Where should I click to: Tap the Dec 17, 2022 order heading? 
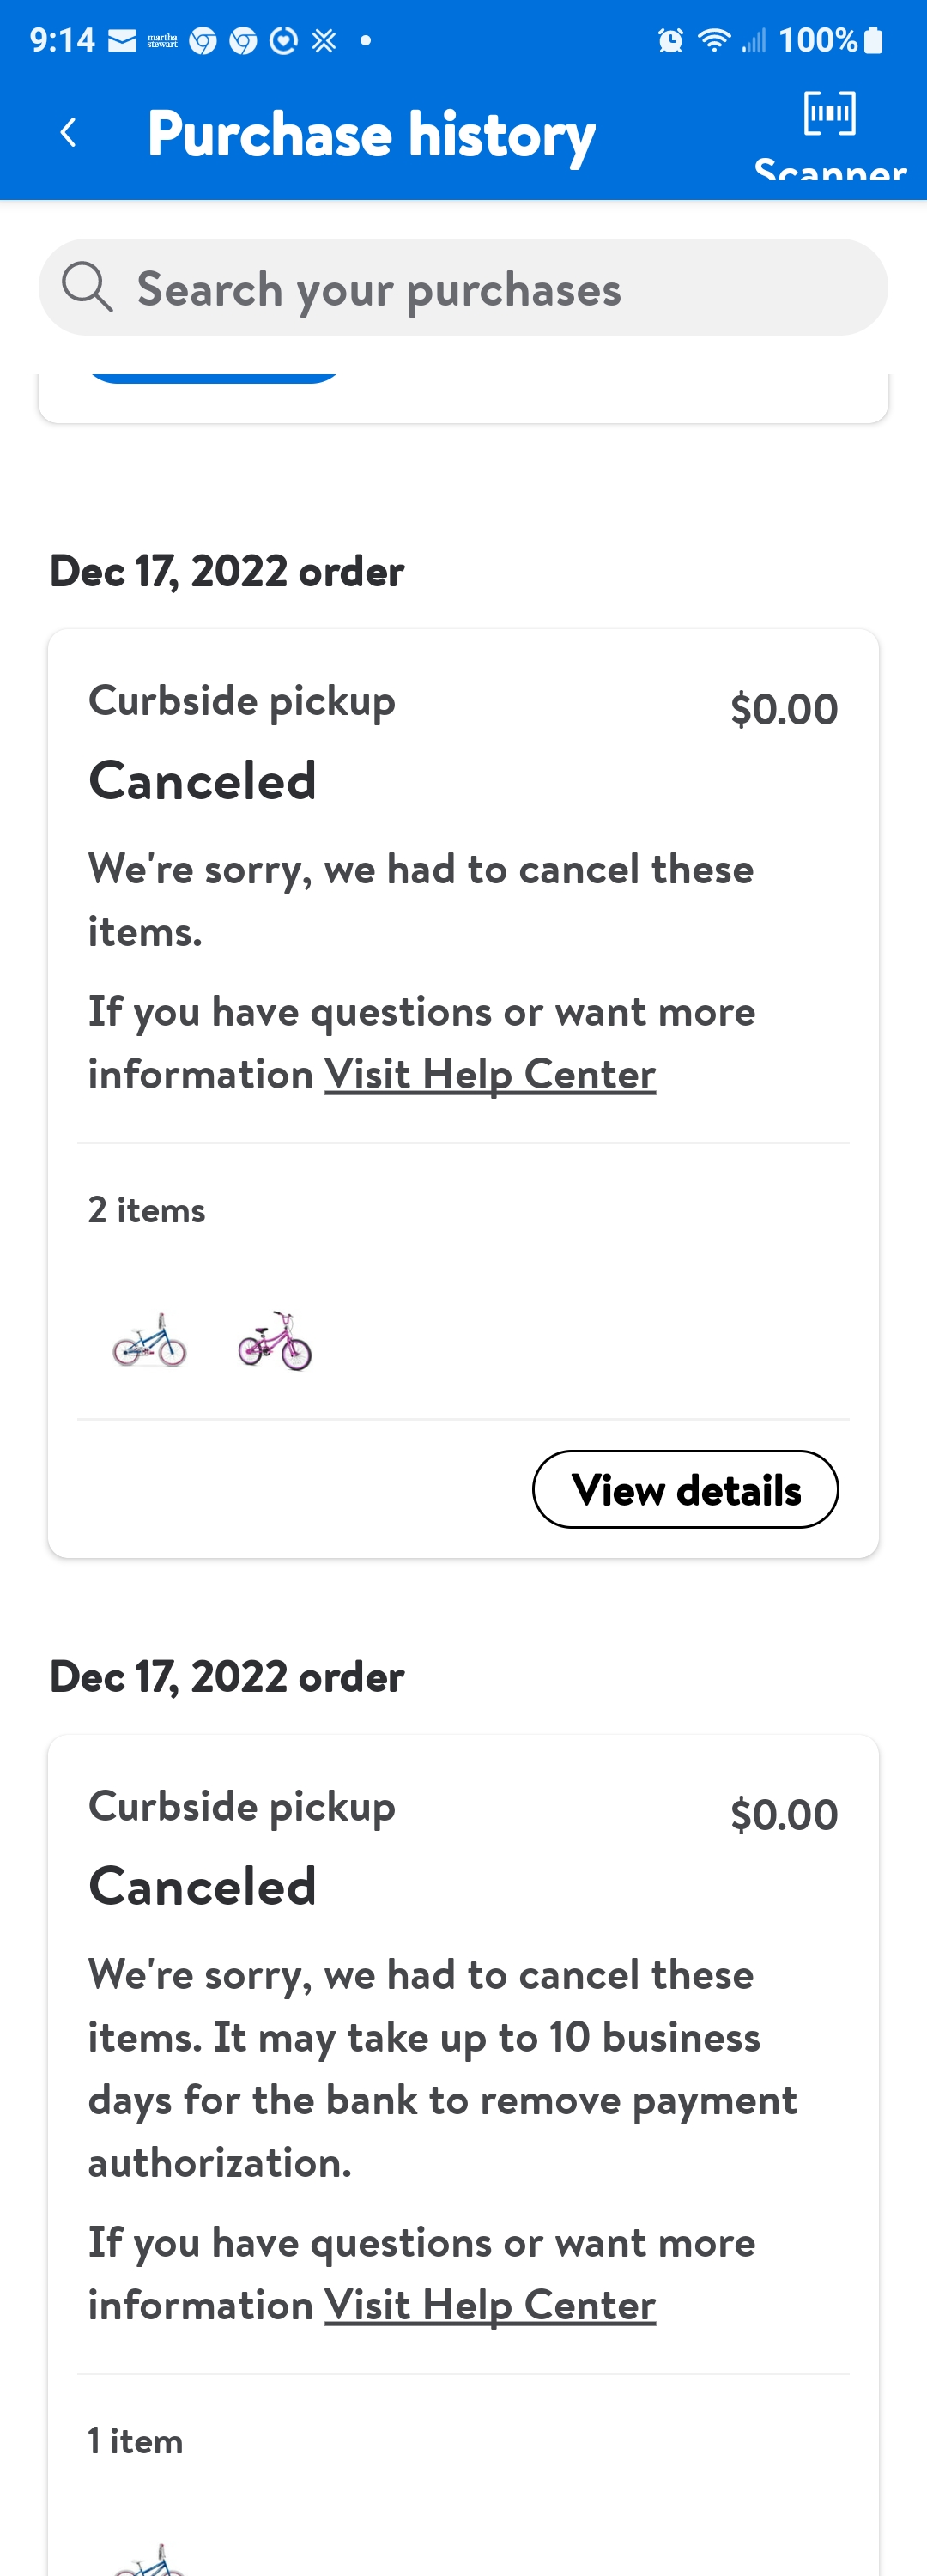pos(225,570)
